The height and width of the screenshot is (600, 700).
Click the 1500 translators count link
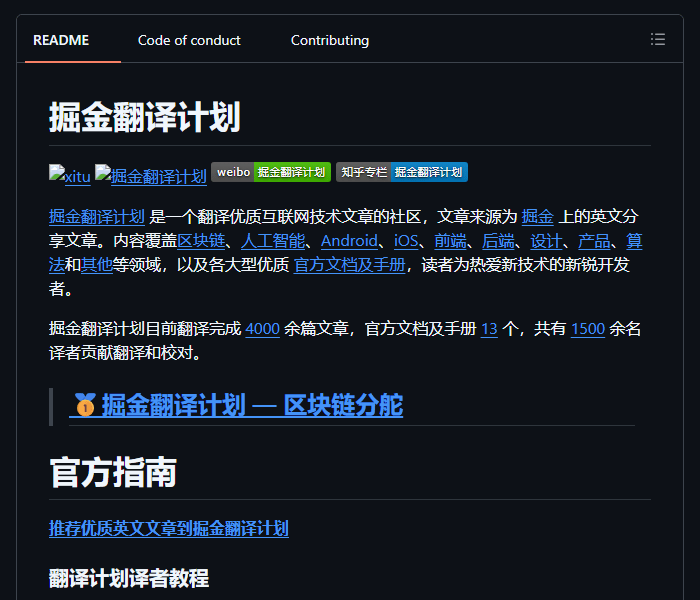tap(588, 329)
